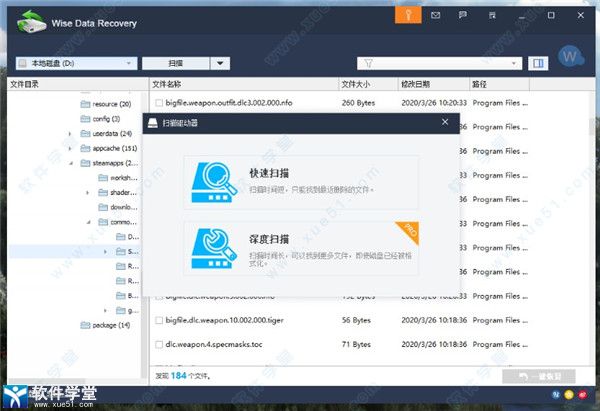
Task: Click the config (3) folder icon
Action: [85, 119]
